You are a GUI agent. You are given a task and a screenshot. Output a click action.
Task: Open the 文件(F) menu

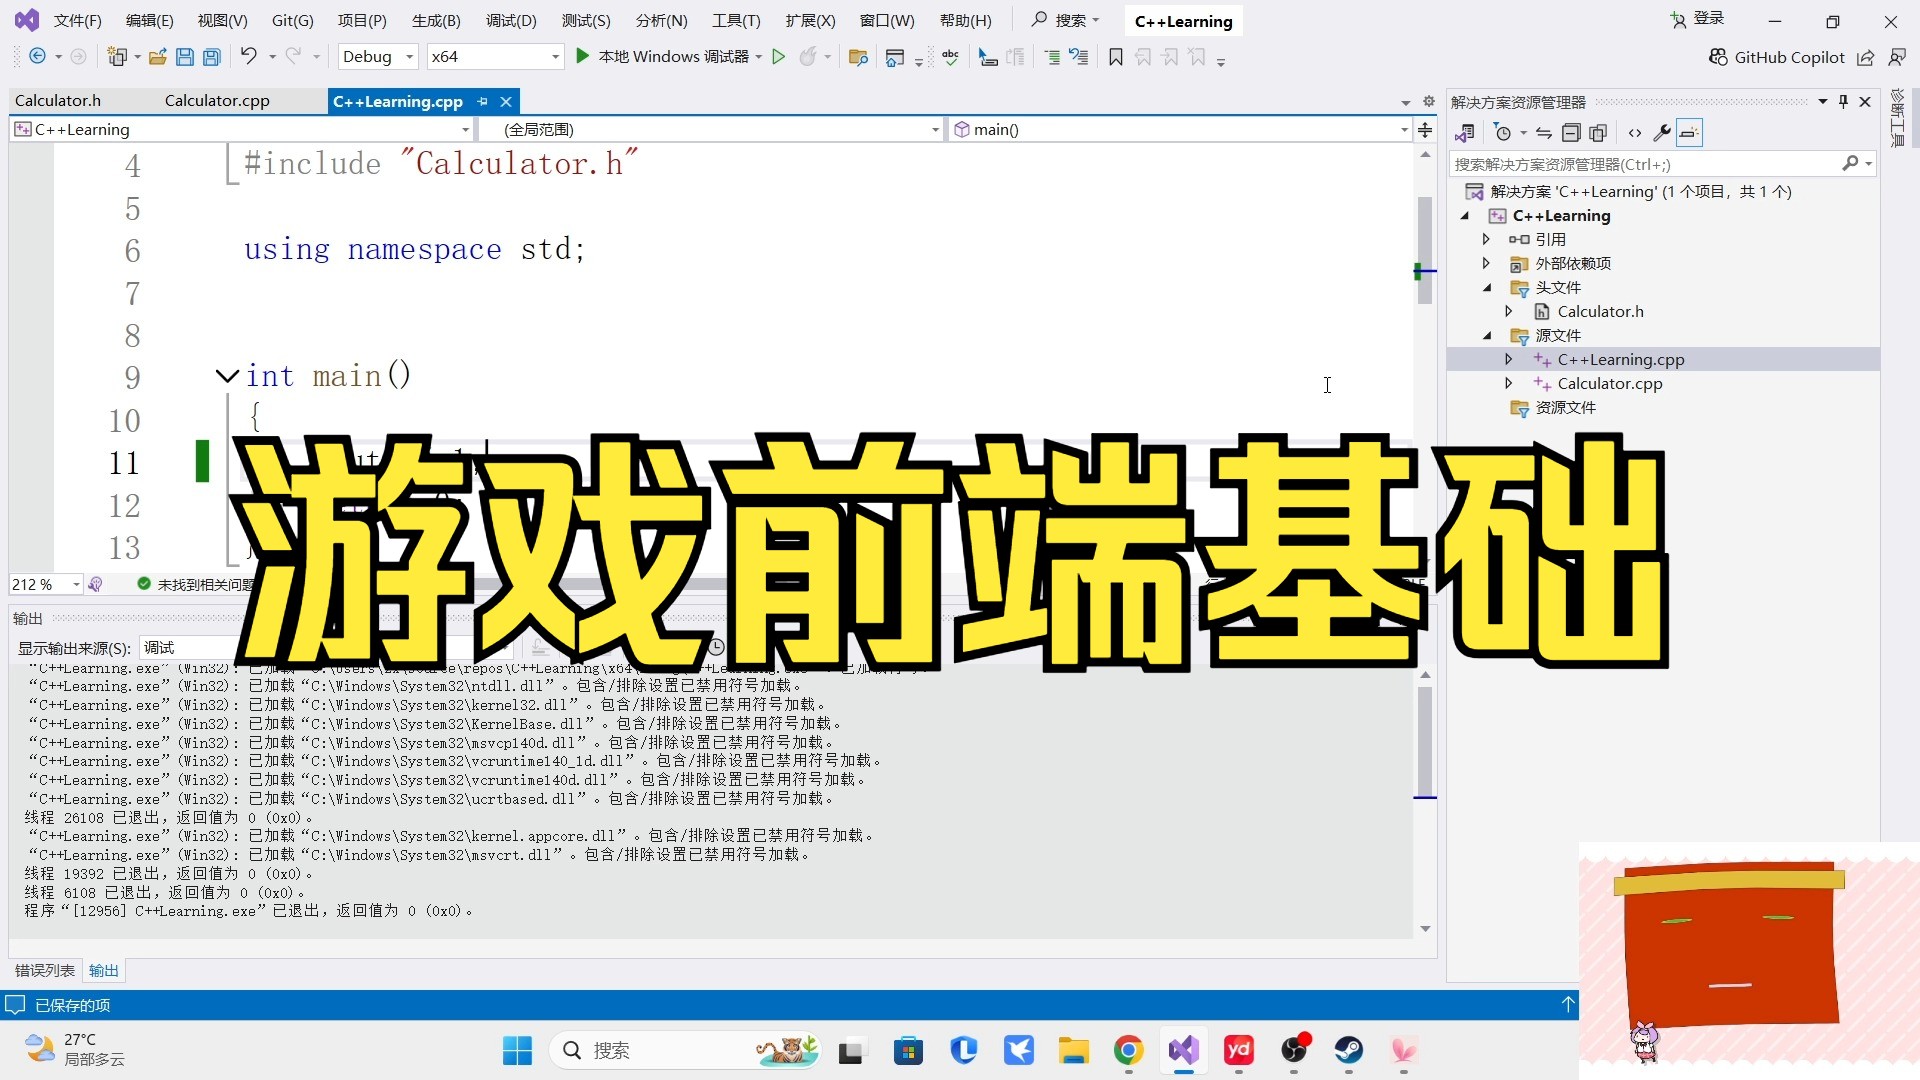pyautogui.click(x=77, y=21)
